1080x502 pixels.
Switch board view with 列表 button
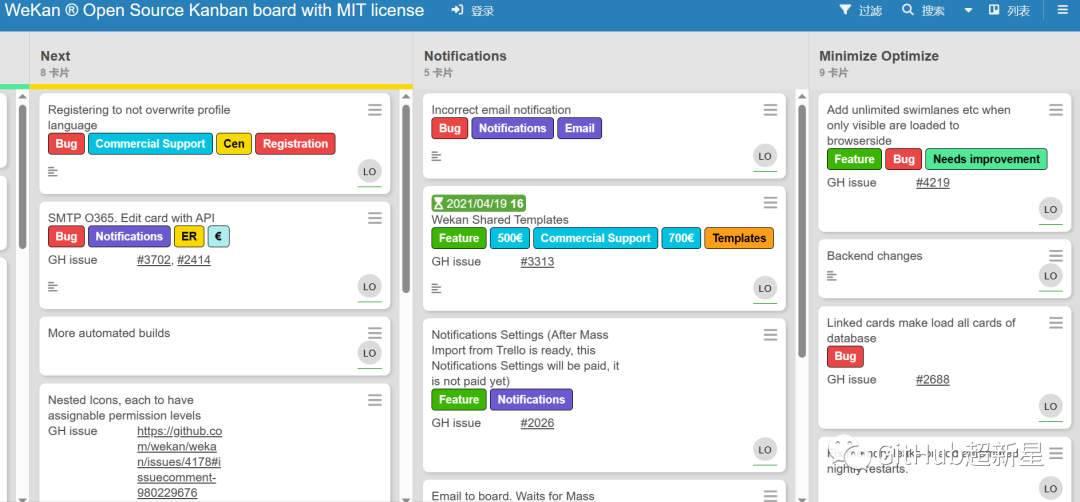1009,10
